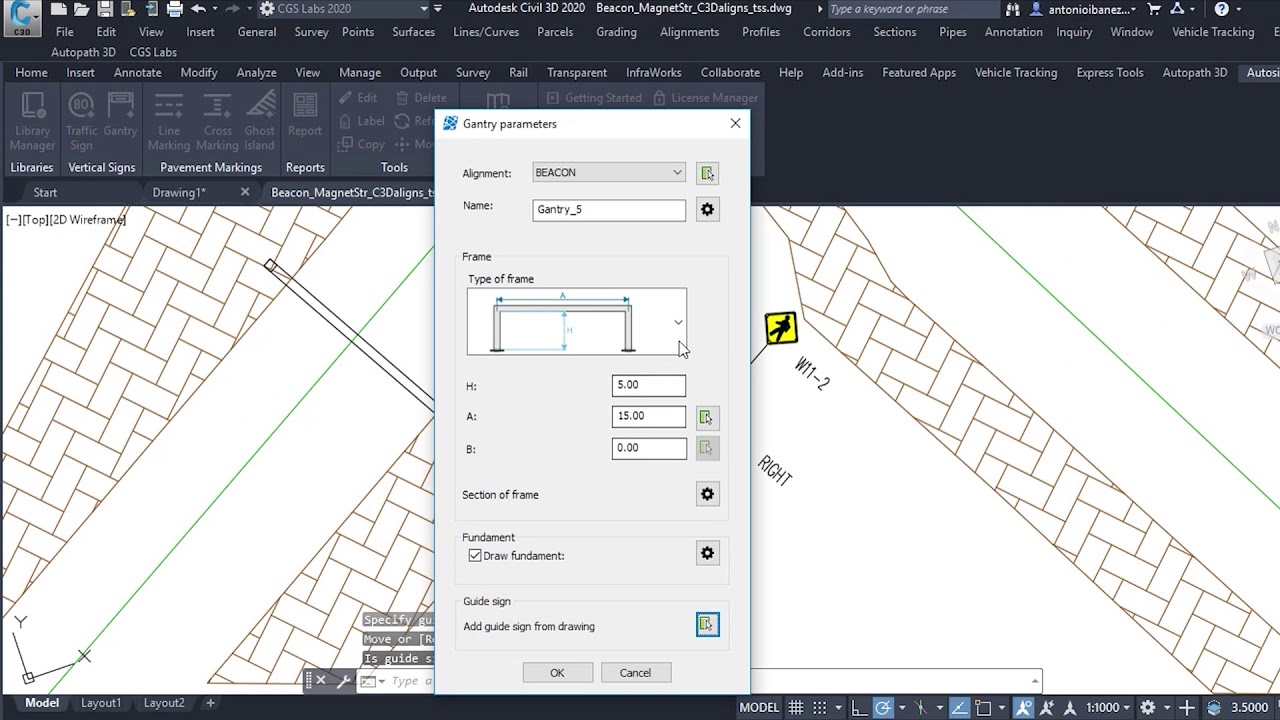
Task: Click Open file icon in quick access toolbar
Action: coord(84,9)
